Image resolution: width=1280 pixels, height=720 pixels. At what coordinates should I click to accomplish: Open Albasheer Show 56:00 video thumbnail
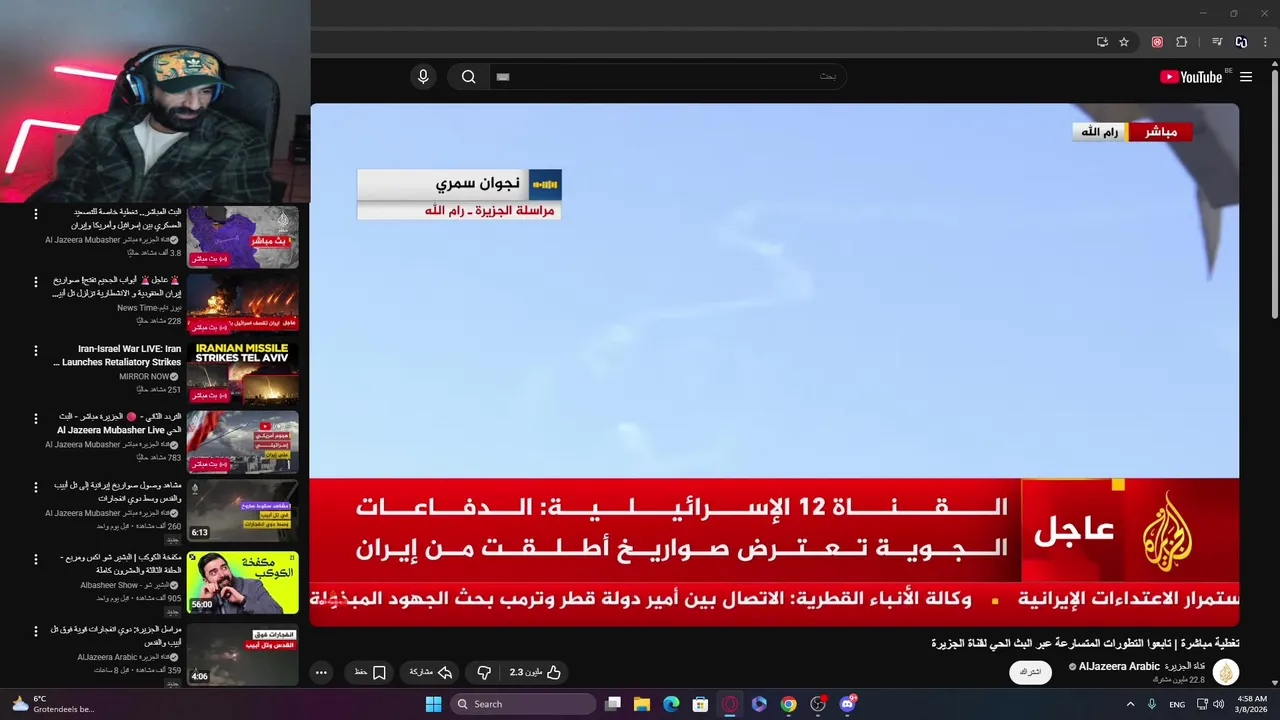pos(243,582)
